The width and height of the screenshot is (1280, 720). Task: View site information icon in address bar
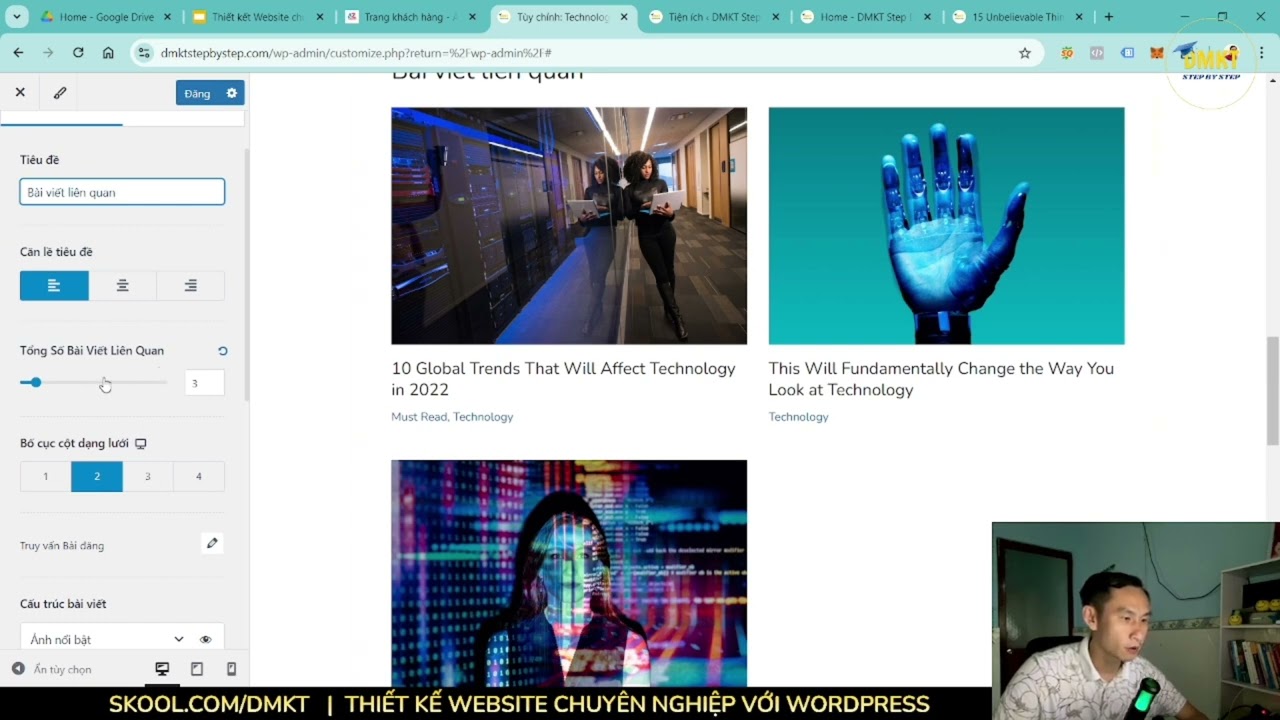144,53
